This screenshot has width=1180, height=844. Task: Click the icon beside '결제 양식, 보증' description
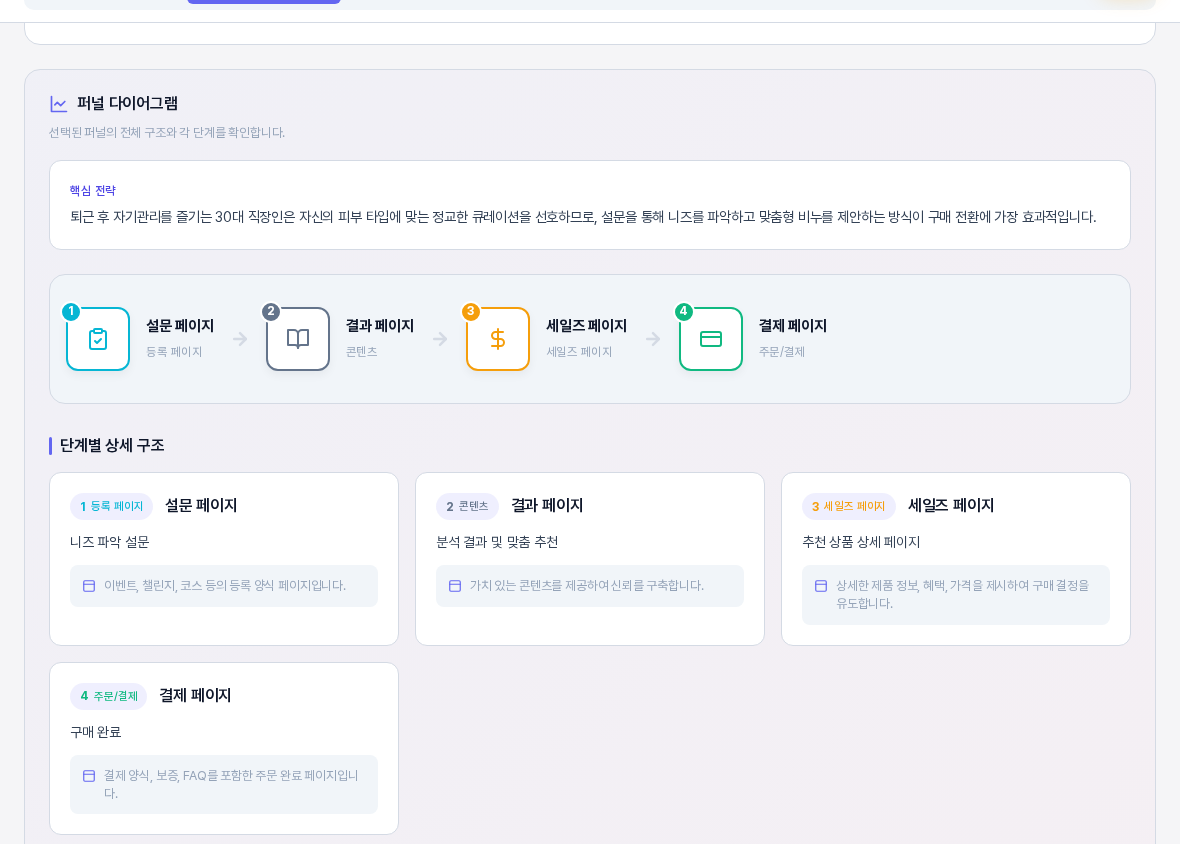[89, 776]
